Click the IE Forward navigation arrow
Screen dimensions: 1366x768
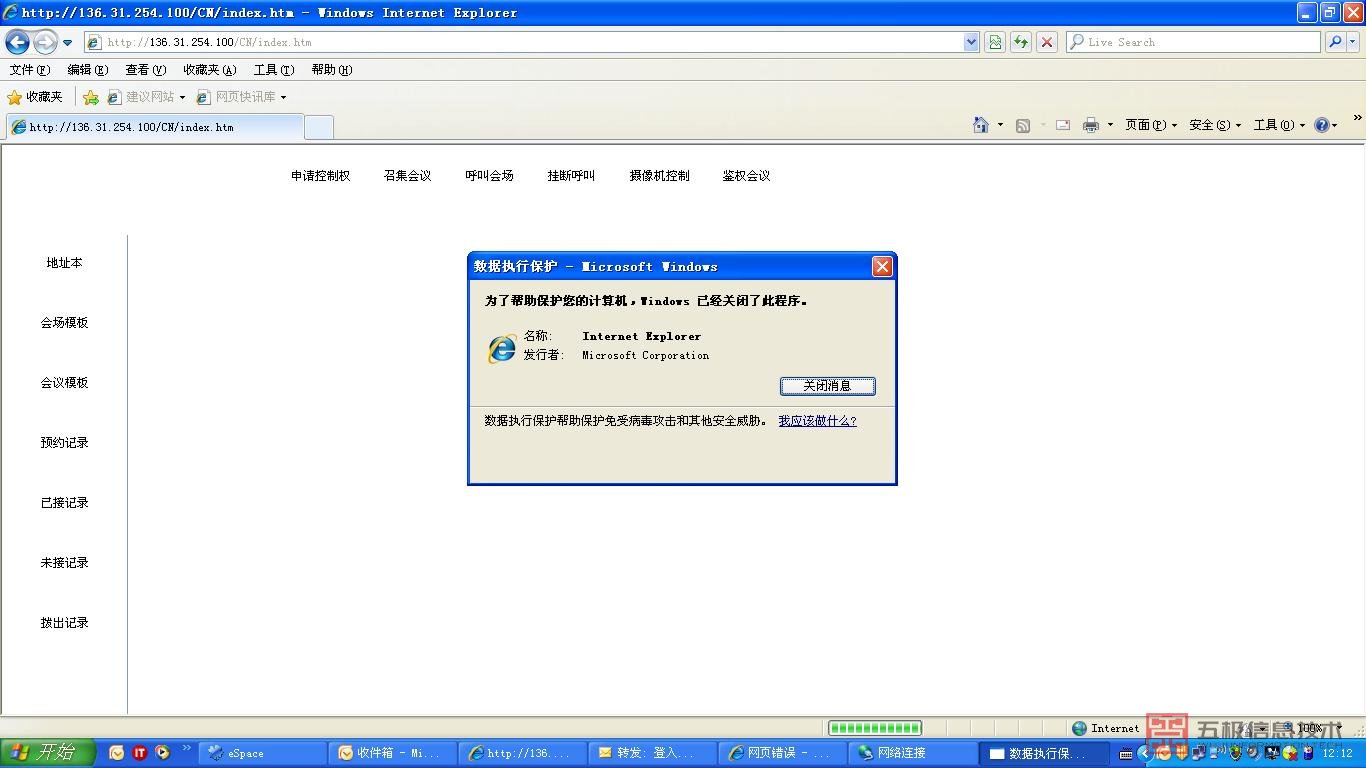45,42
